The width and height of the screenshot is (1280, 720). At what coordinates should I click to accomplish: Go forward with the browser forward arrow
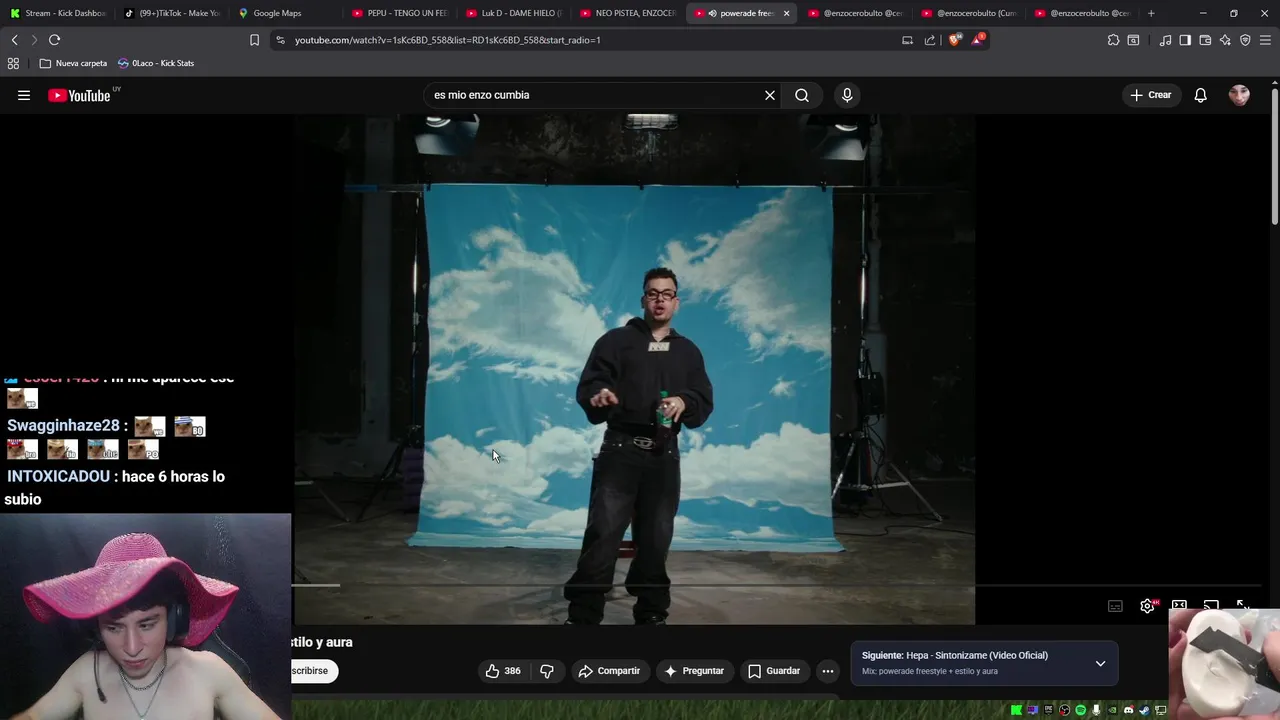(34, 40)
